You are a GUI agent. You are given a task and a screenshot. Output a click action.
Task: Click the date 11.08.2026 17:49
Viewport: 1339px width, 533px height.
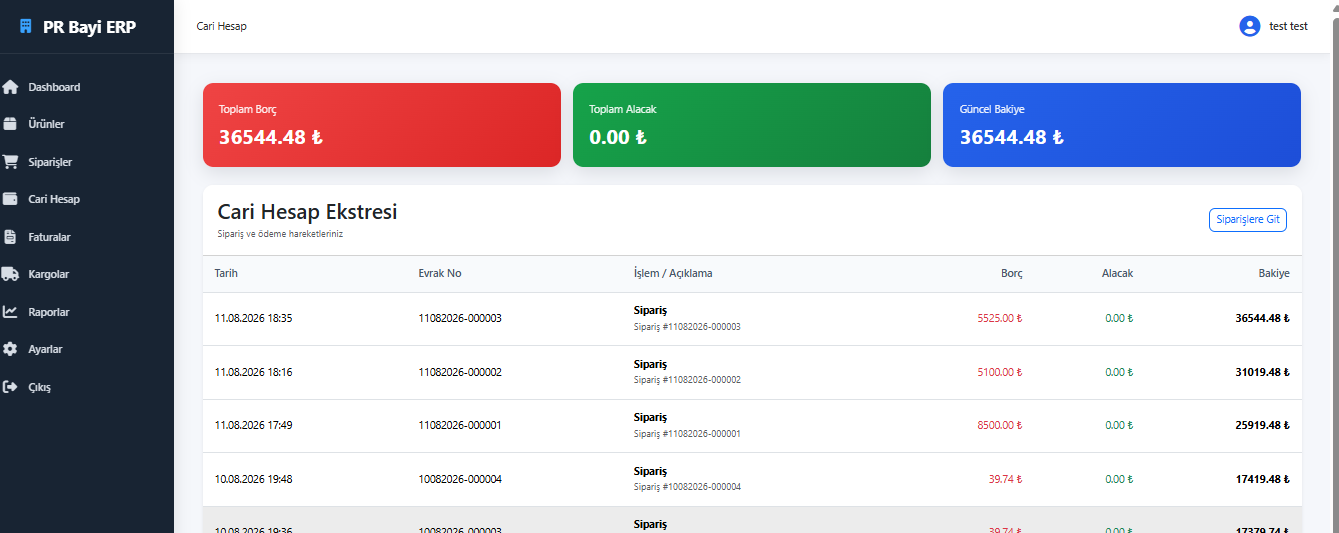tap(253, 425)
